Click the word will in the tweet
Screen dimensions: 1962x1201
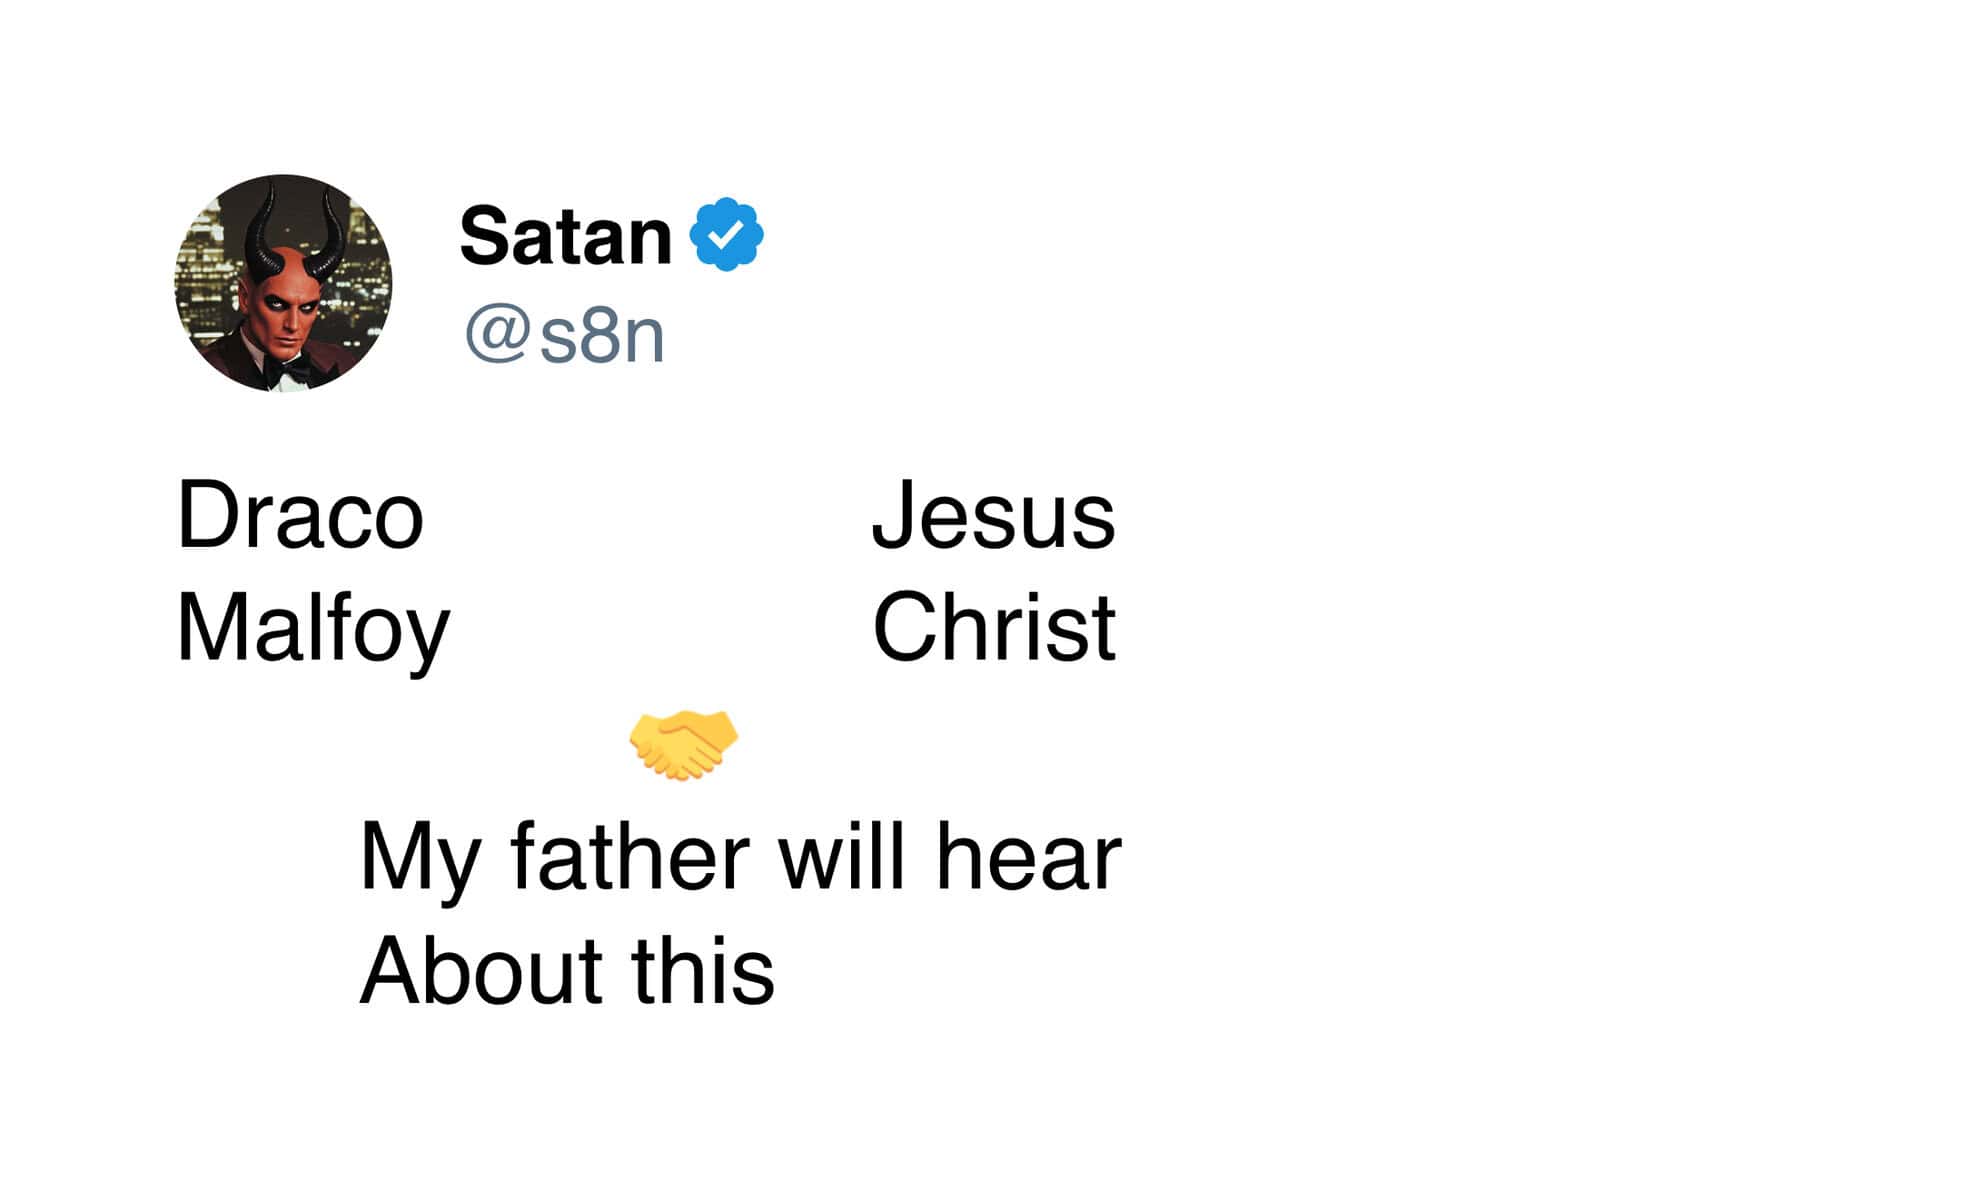click(x=841, y=857)
